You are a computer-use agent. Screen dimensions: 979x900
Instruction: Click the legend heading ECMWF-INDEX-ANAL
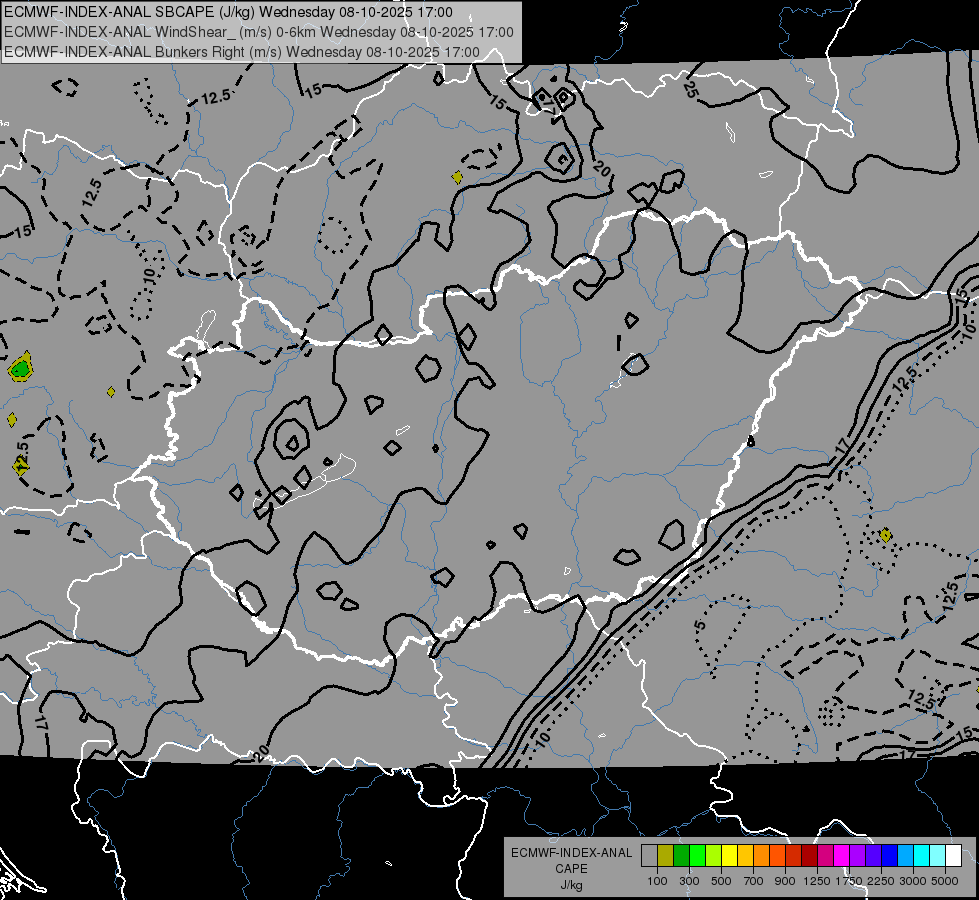click(571, 853)
